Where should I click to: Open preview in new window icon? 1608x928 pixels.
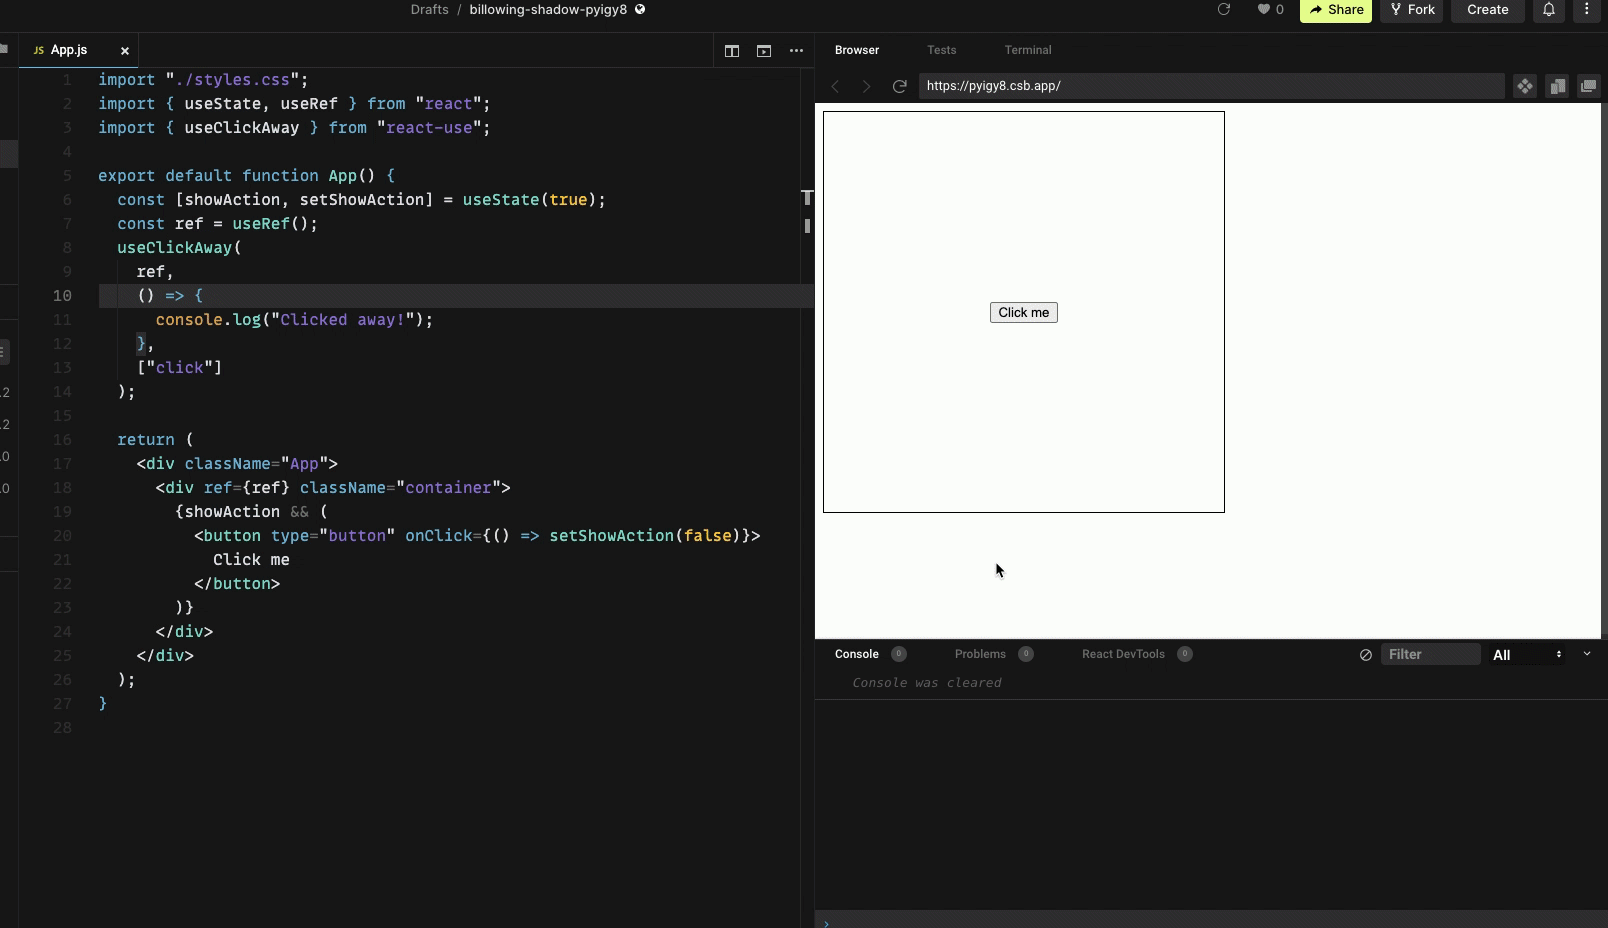[1588, 86]
